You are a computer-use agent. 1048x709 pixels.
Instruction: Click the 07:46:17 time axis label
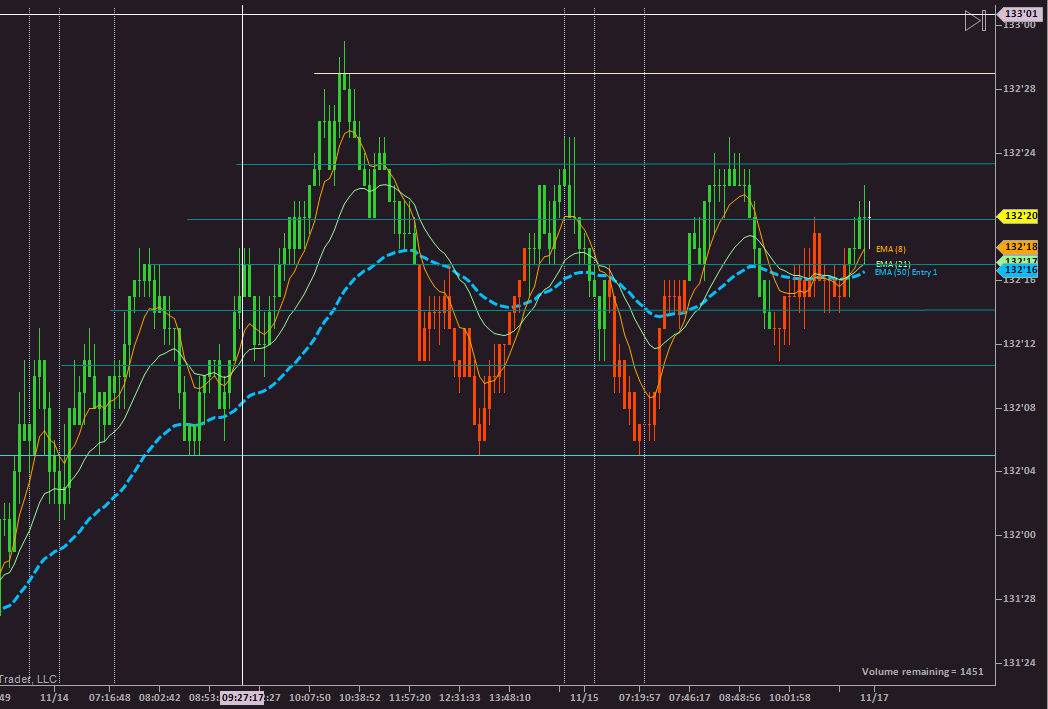point(690,698)
